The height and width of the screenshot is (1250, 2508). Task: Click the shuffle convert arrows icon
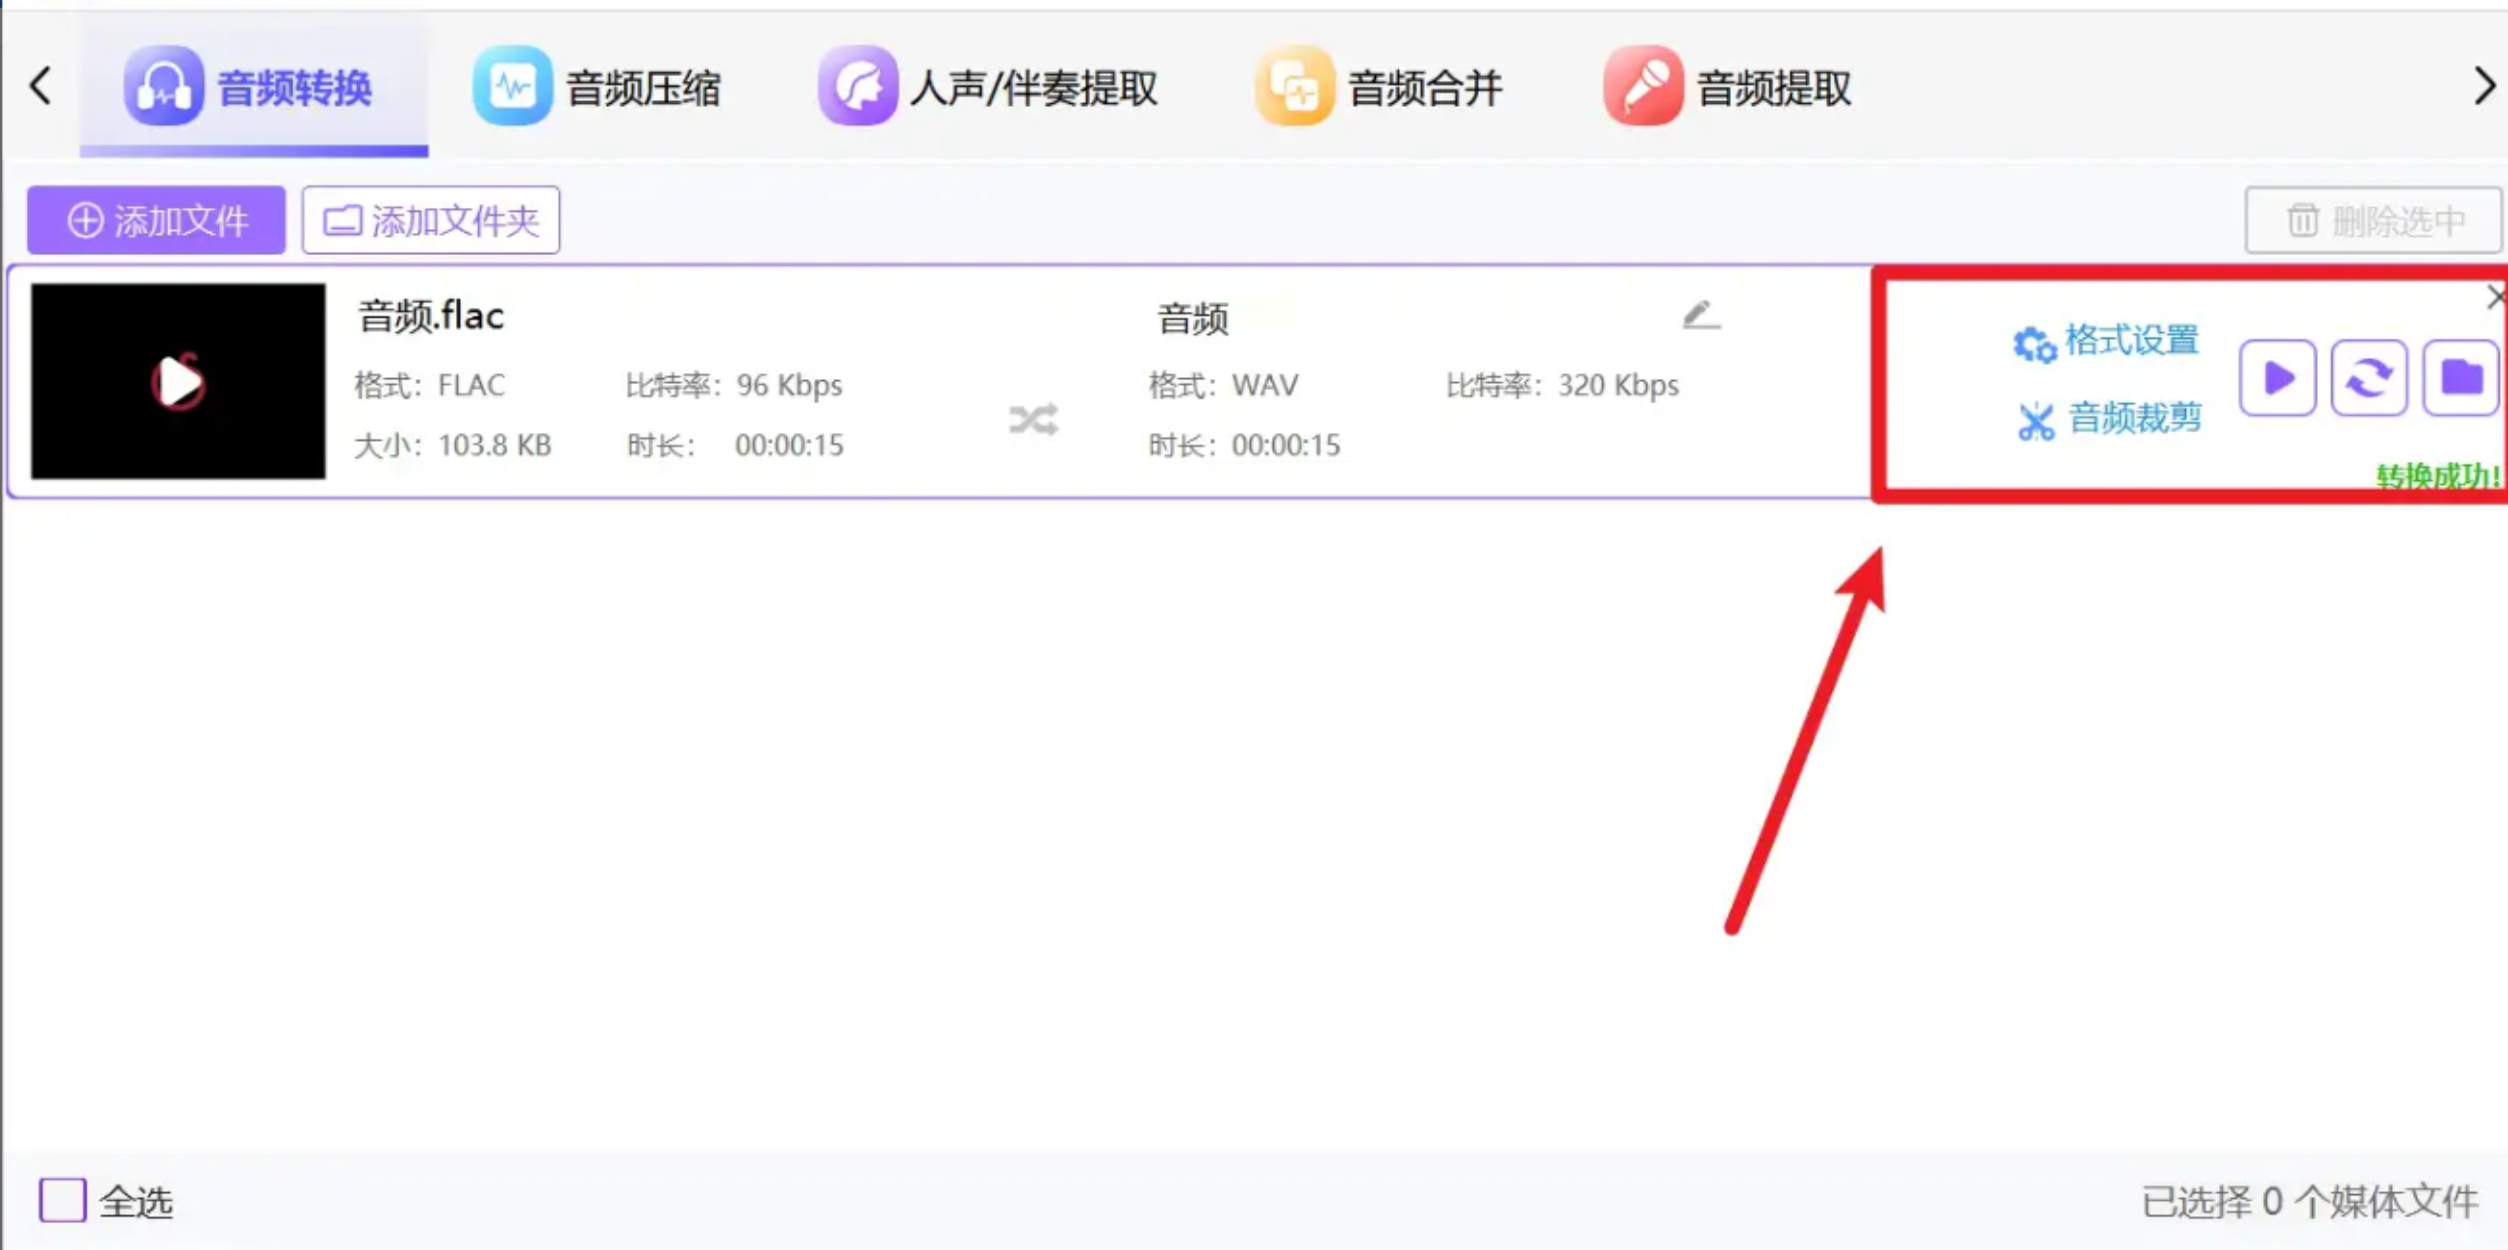(x=1033, y=420)
